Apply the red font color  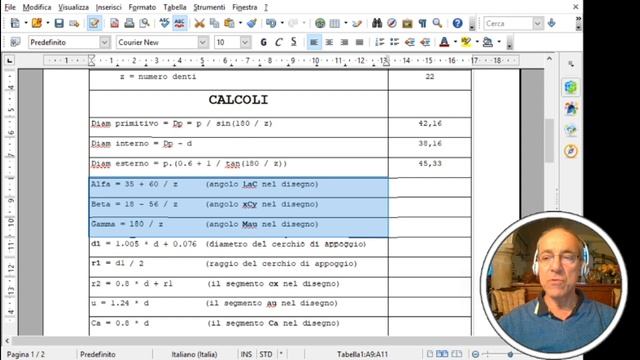pyautogui.click(x=444, y=42)
